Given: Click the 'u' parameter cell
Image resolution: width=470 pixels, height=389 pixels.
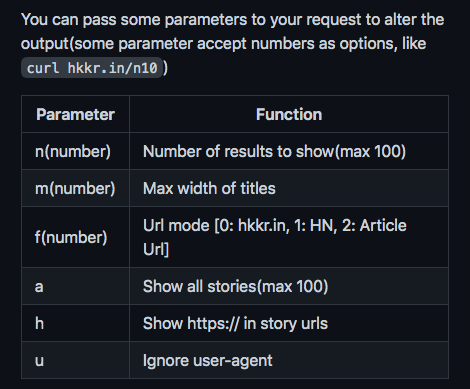Looking at the screenshot, I should tap(75, 360).
